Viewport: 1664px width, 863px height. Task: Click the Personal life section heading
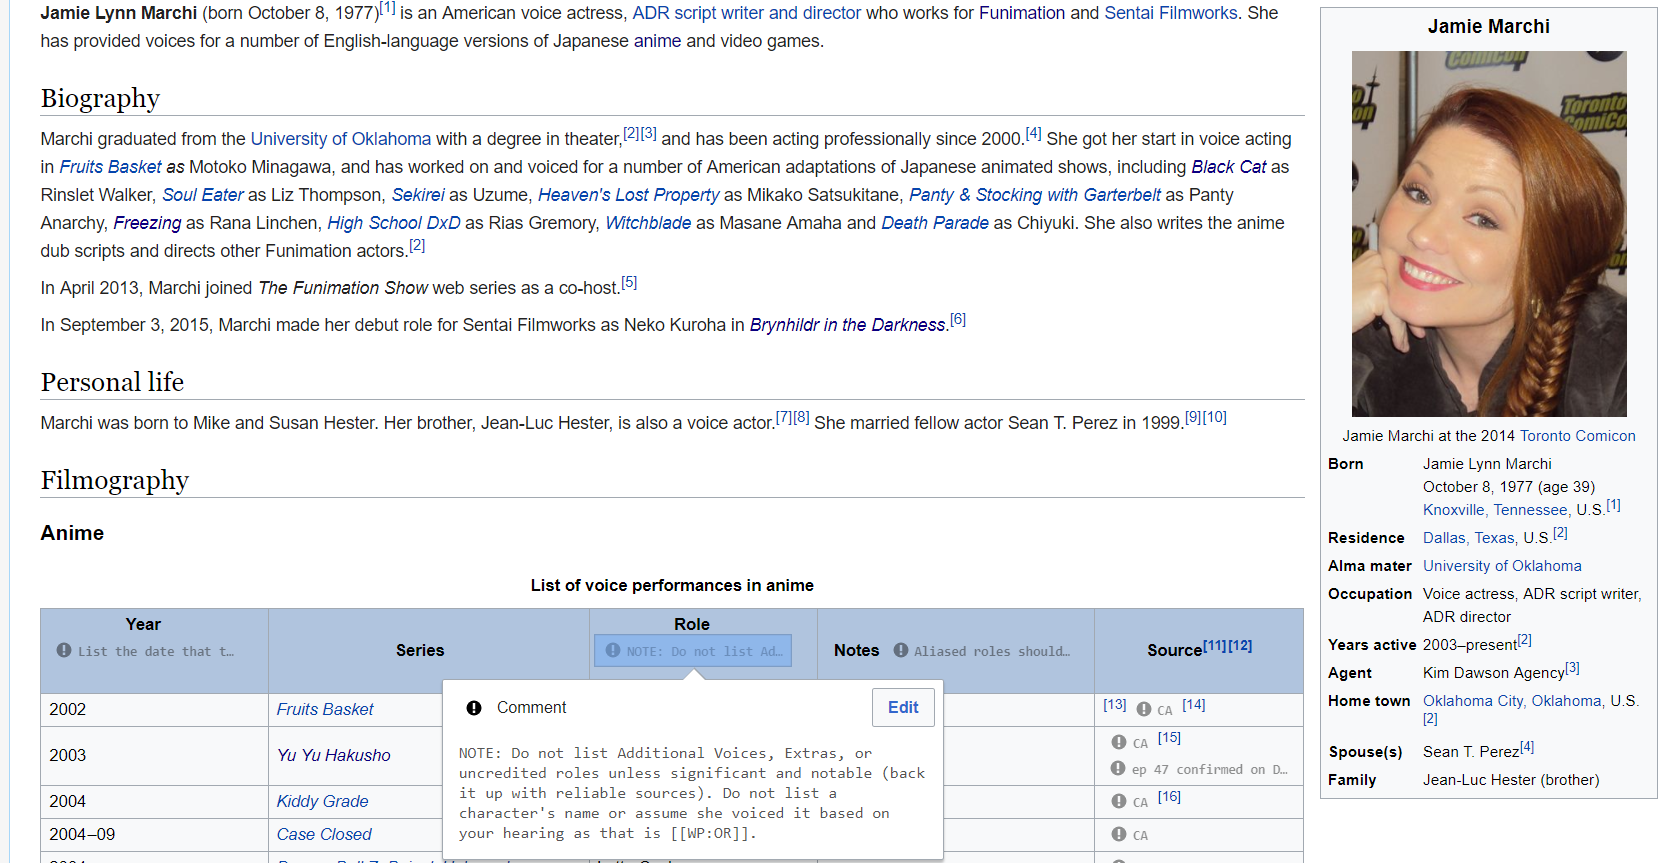pos(112,382)
